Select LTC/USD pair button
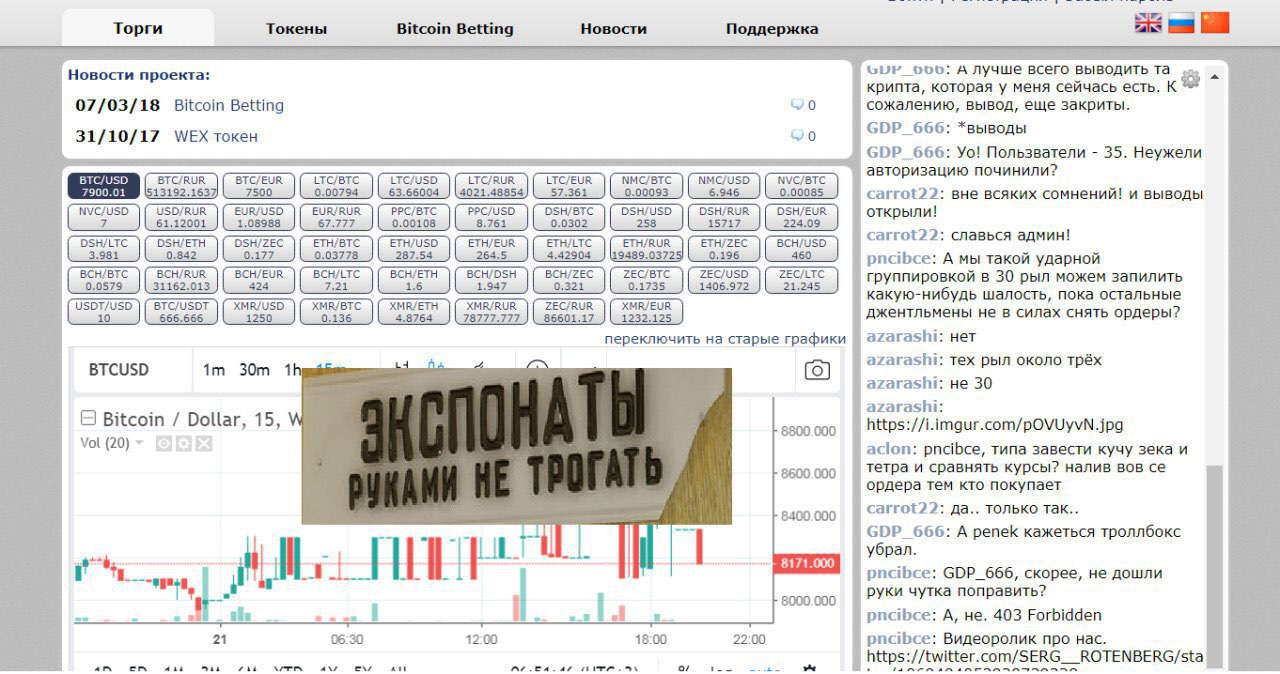The height and width of the screenshot is (674, 1280). tap(414, 186)
